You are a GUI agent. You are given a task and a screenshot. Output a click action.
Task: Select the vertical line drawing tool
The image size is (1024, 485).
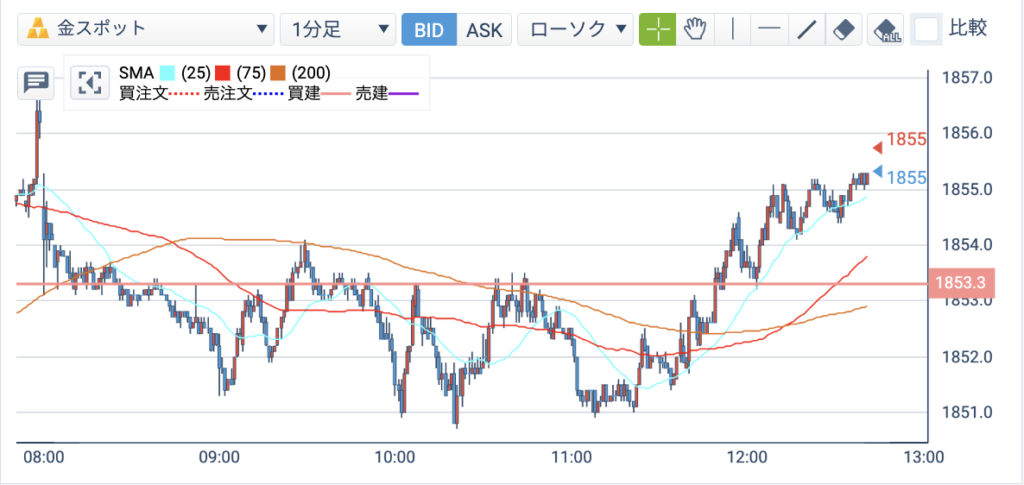click(x=733, y=30)
